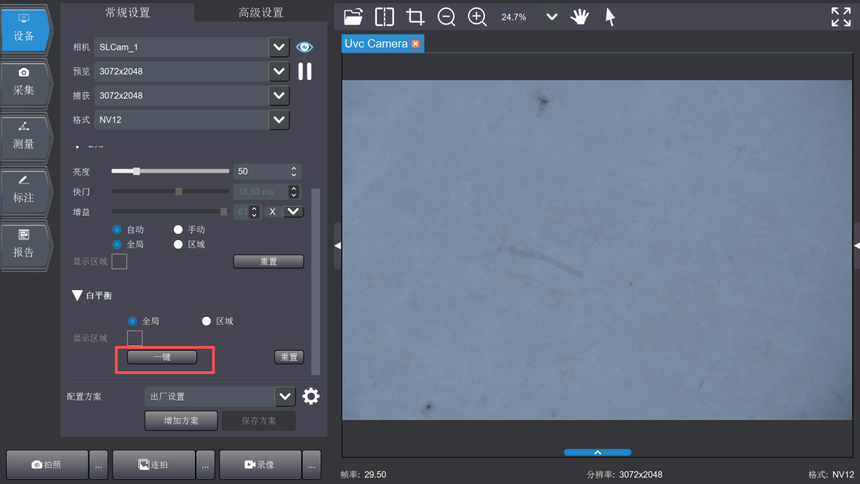The height and width of the screenshot is (484, 860).
Task: Select the 手动 manual exposure radio button
Action: point(179,230)
